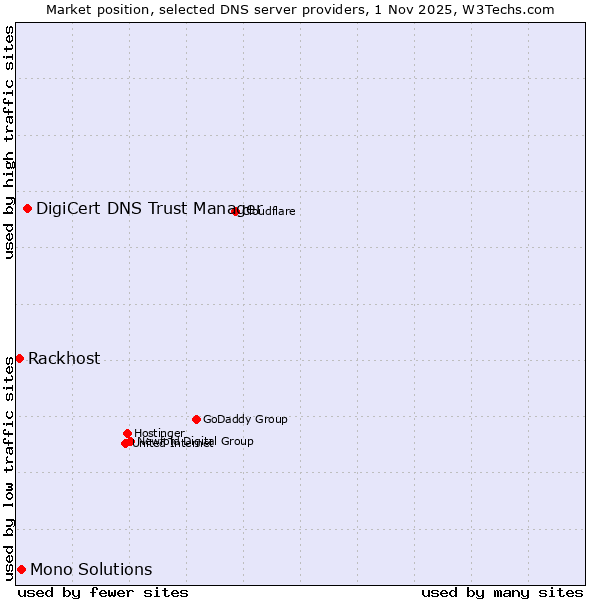Click the 'used by many sites' axis label

(502, 592)
